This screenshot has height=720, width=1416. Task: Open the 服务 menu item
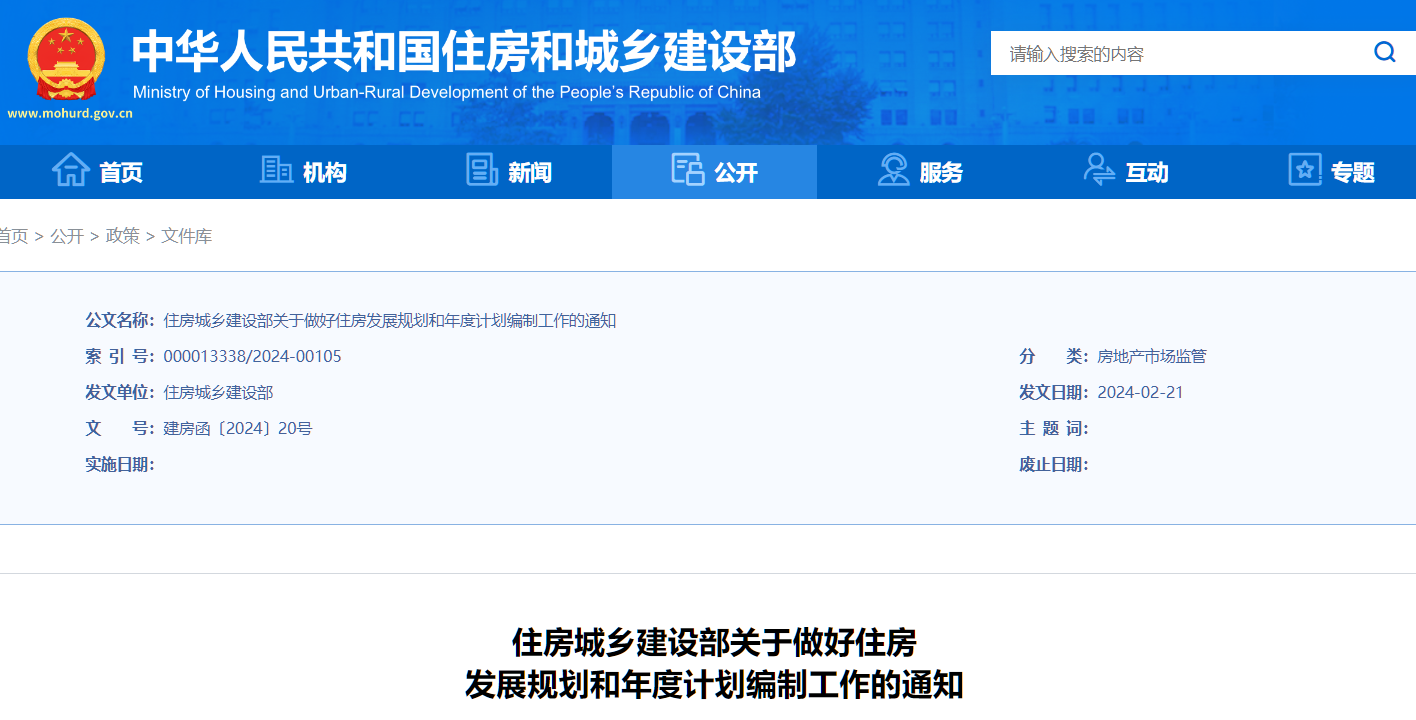[x=930, y=172]
